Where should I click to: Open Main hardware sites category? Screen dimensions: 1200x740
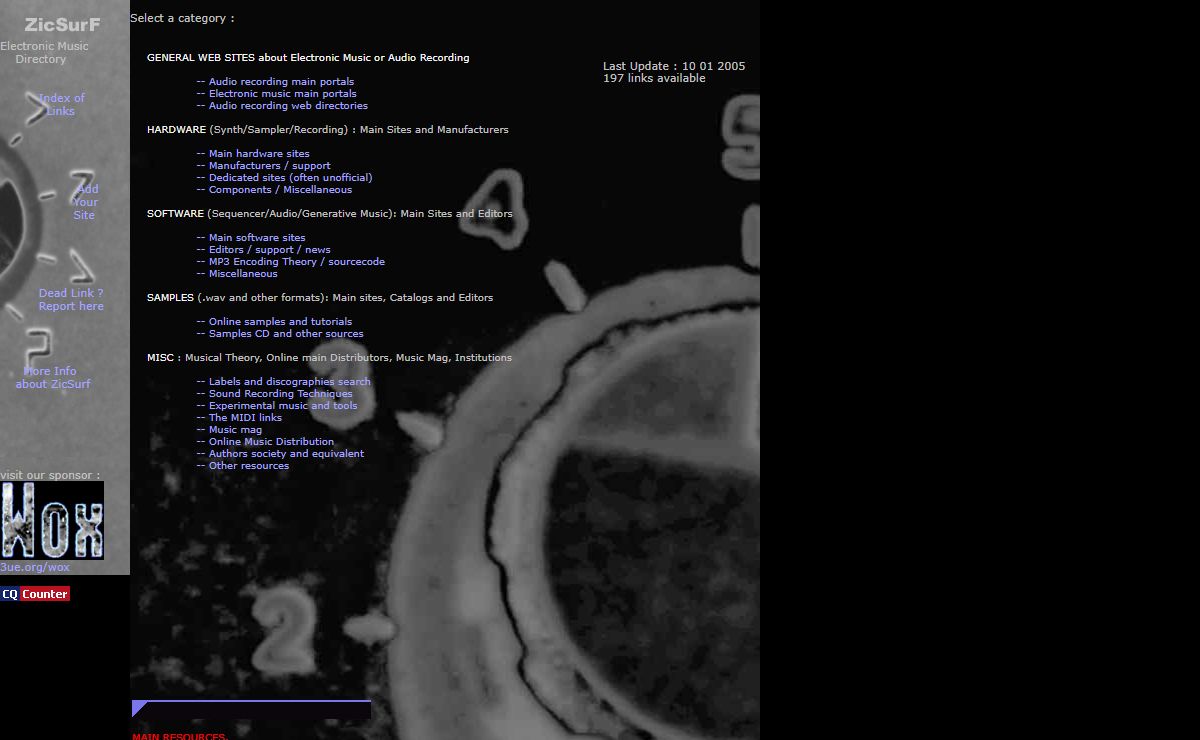(259, 154)
